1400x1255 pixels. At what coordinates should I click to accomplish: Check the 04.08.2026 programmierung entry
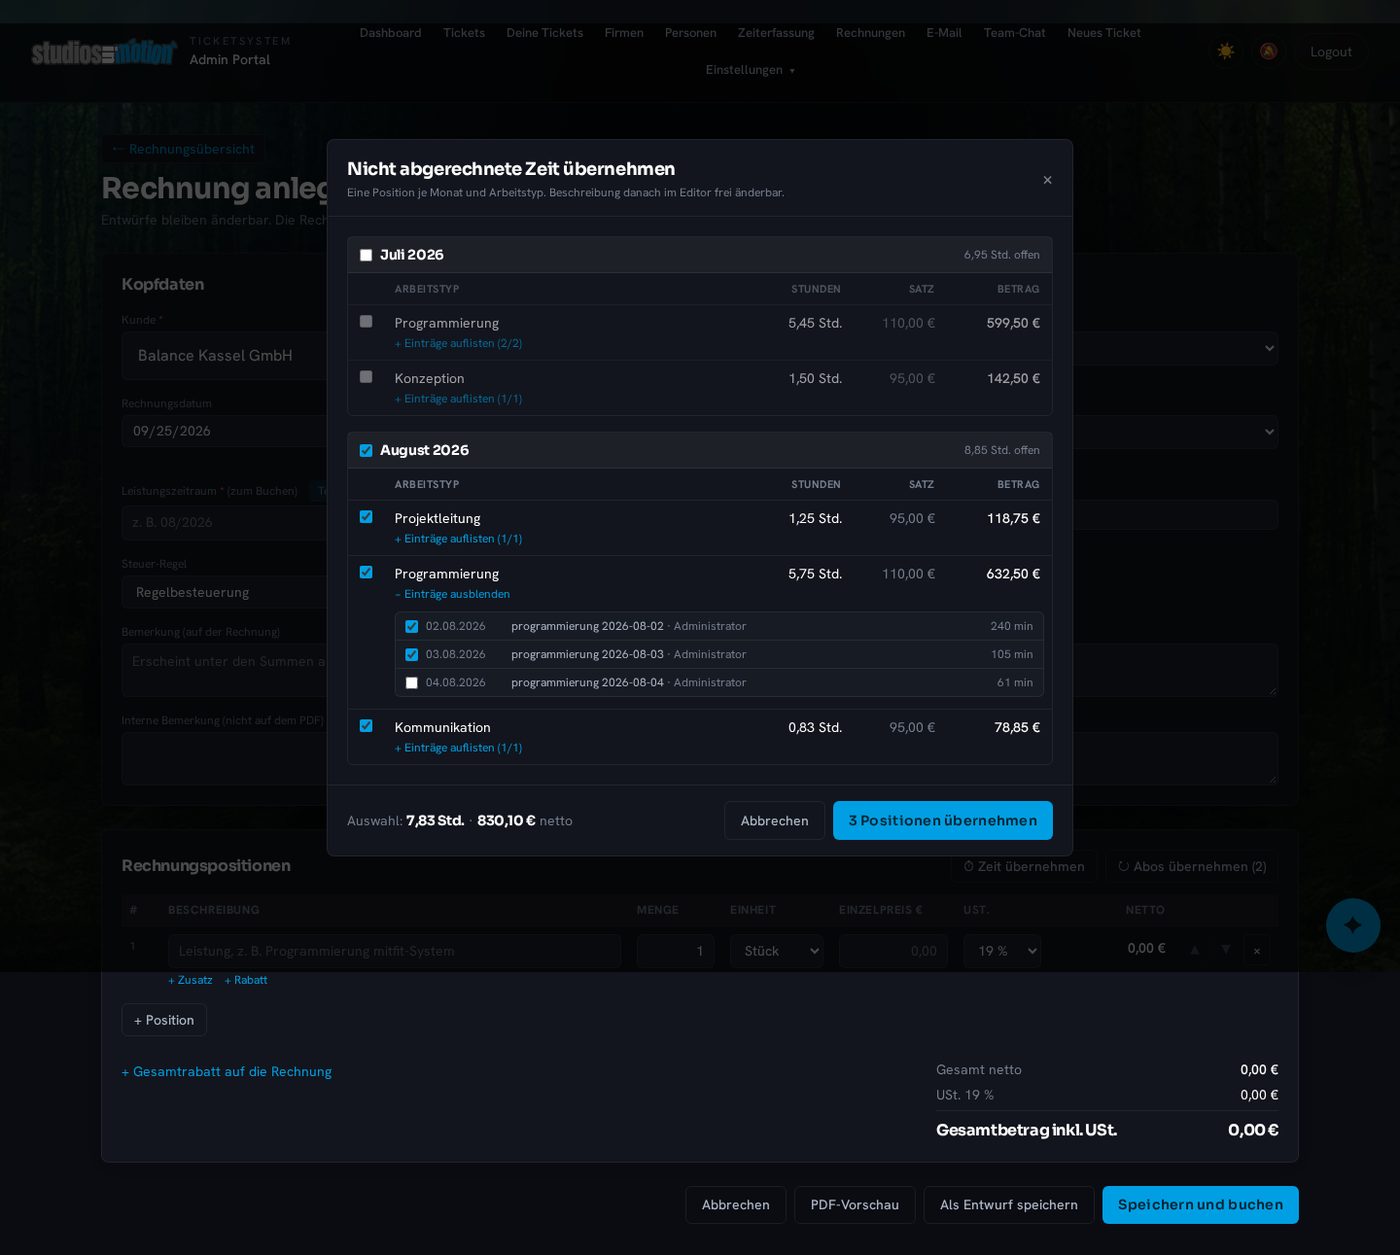(x=412, y=683)
